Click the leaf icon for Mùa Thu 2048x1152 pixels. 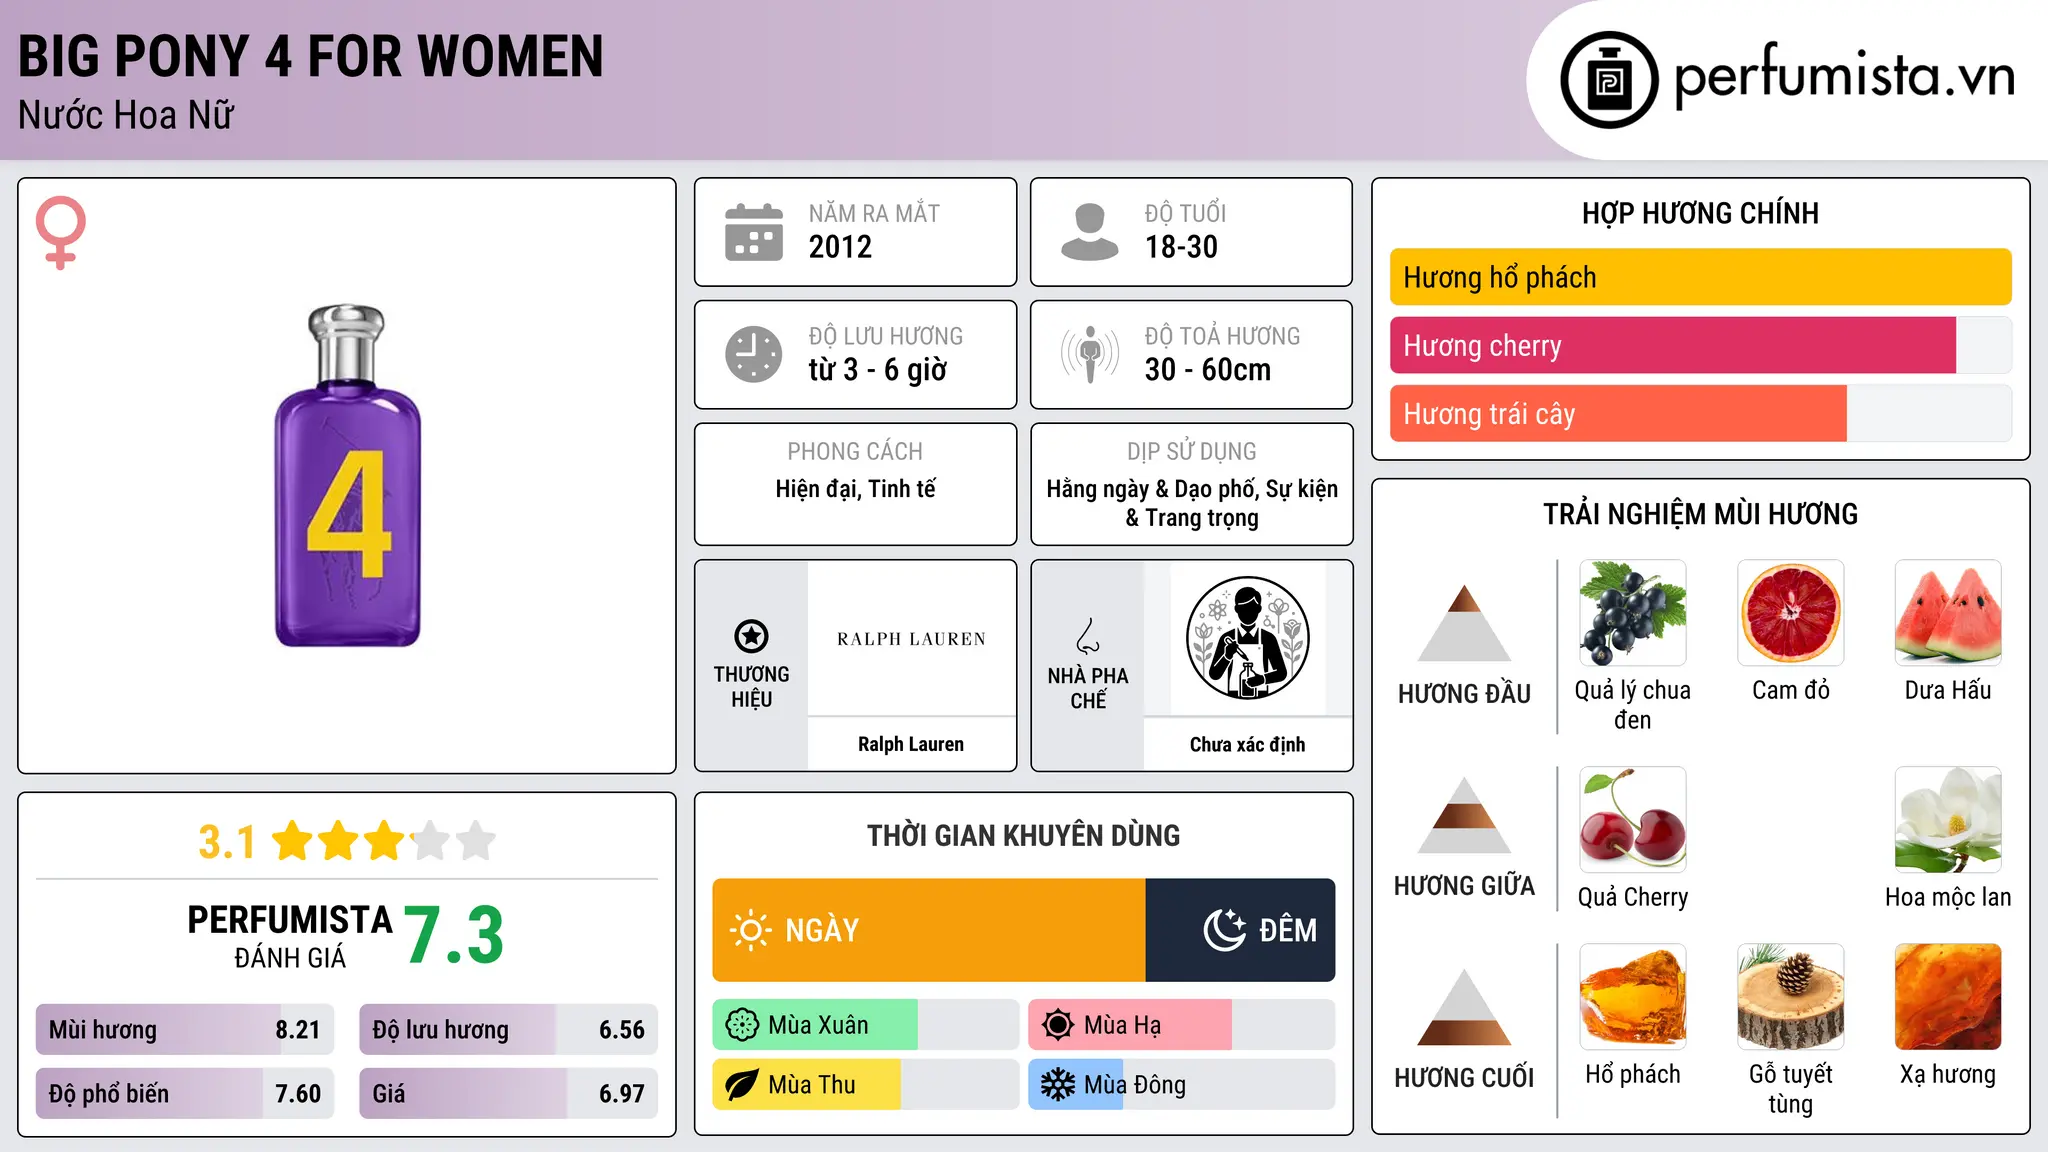coord(742,1085)
